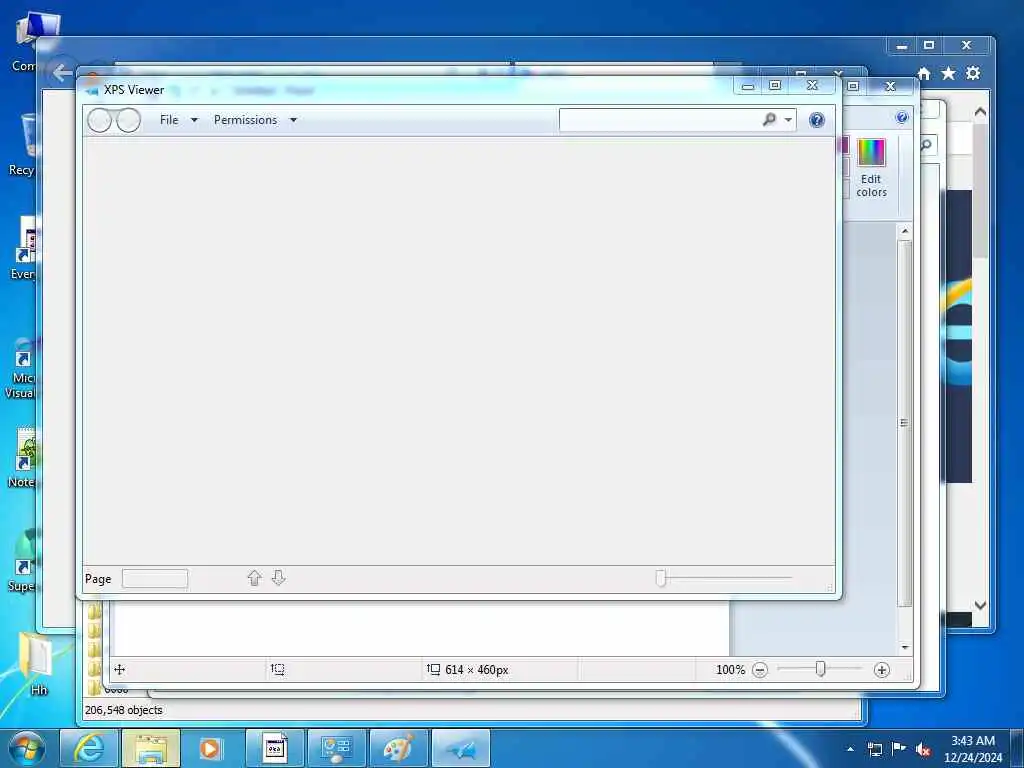Click the Paint zoom slider thumb
1024x768 pixels.
(x=820, y=669)
